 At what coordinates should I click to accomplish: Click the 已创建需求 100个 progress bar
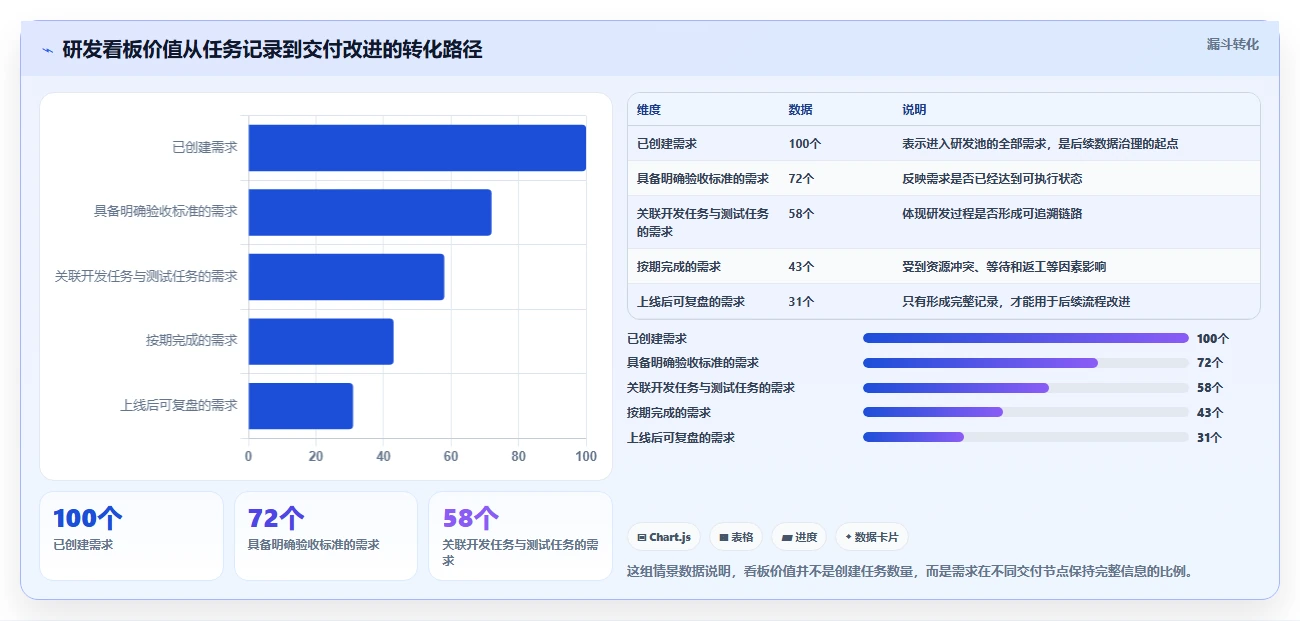pos(1026,338)
